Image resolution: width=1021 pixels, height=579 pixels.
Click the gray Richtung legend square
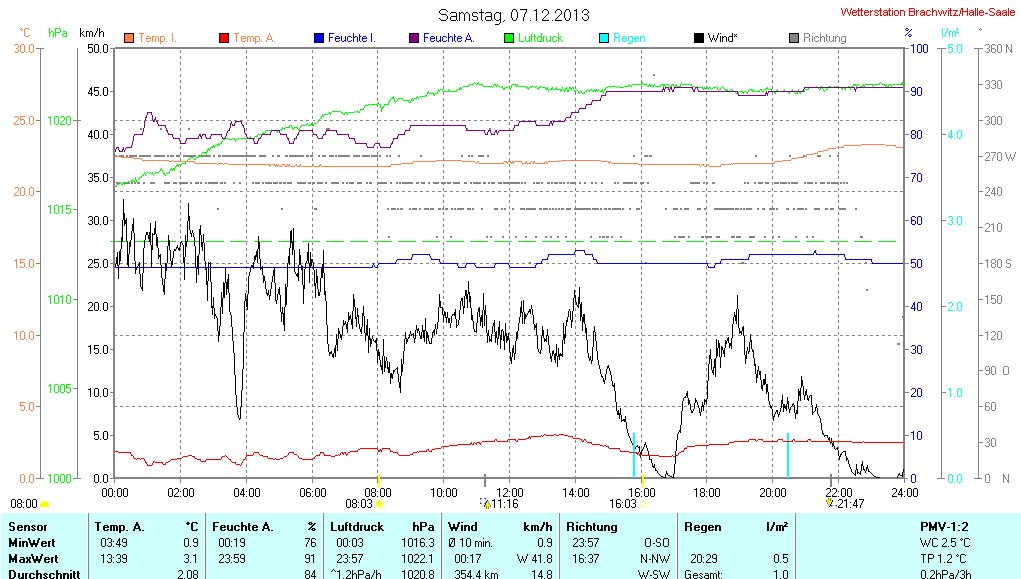tap(793, 38)
